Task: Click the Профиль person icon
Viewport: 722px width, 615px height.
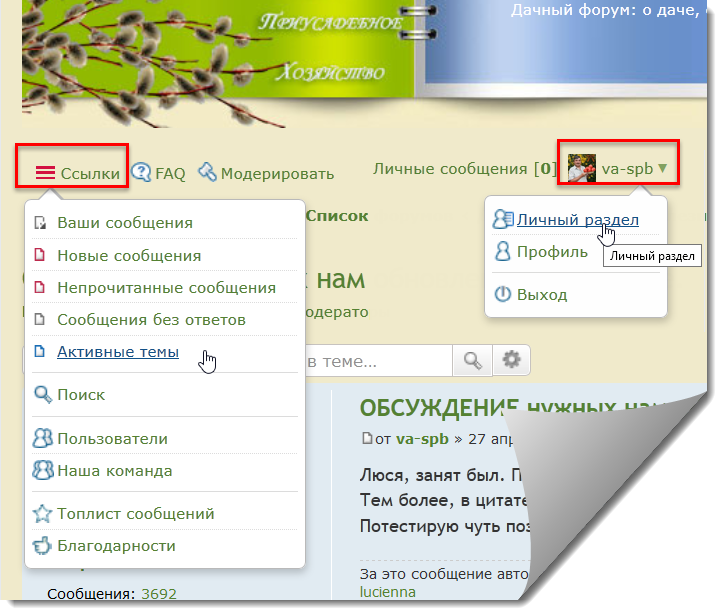Action: 504,252
